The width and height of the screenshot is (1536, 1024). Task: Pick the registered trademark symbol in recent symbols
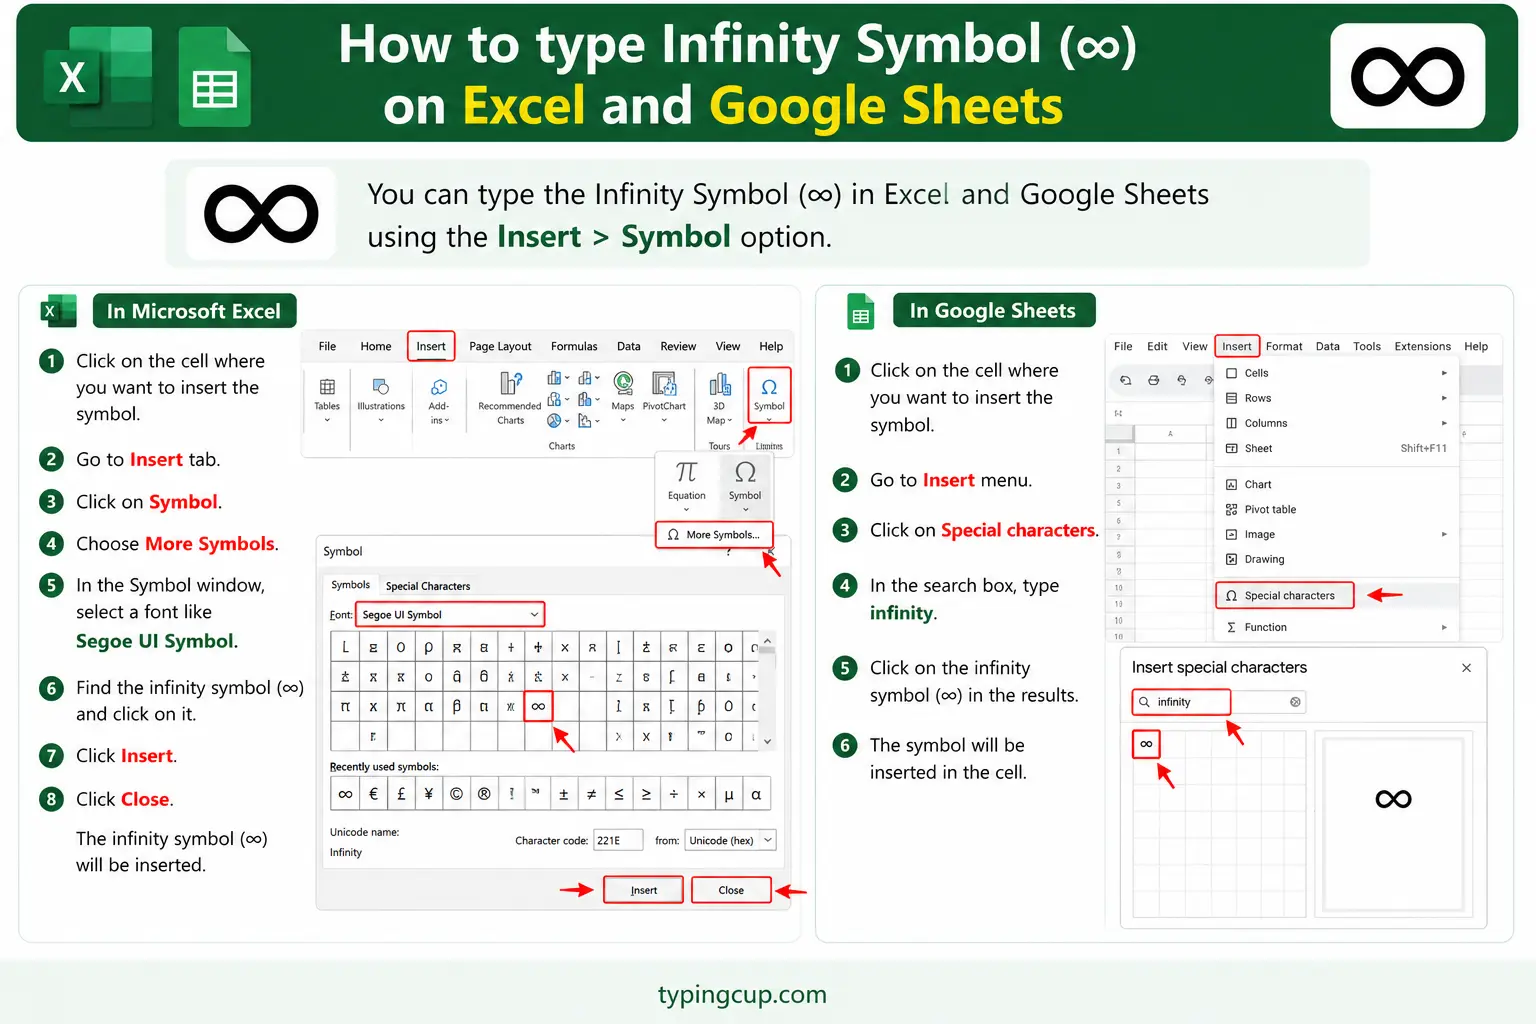[x=484, y=794]
